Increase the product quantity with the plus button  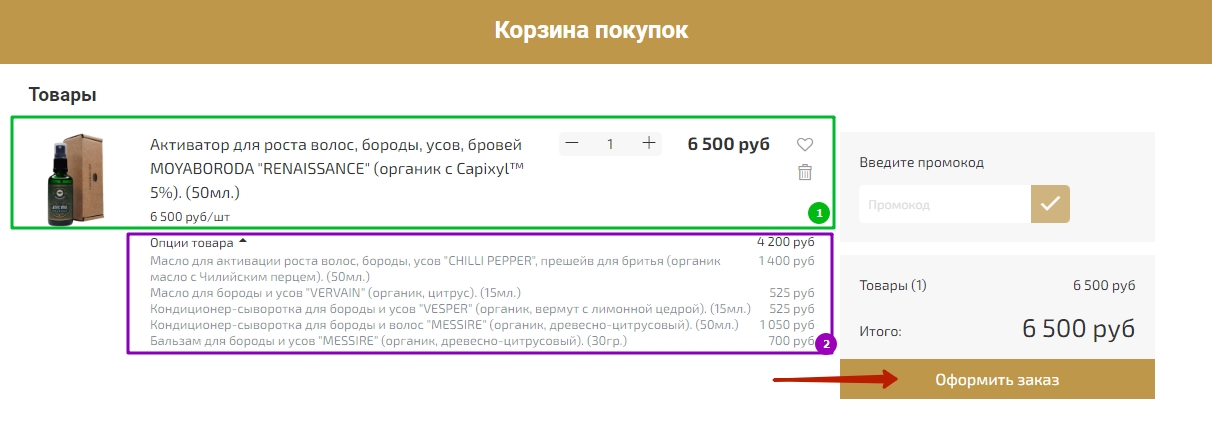coord(649,144)
